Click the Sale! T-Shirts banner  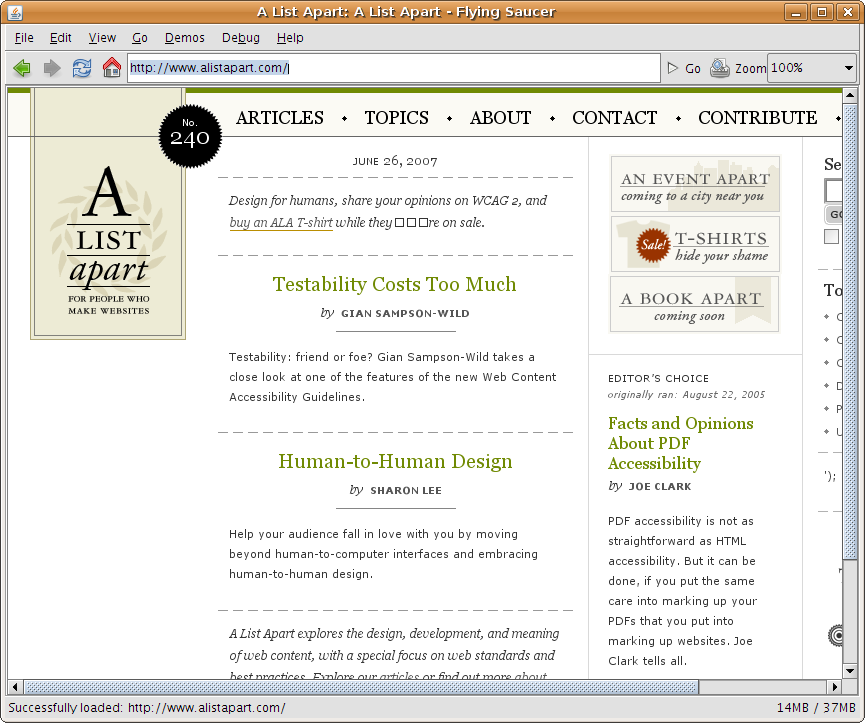point(695,244)
